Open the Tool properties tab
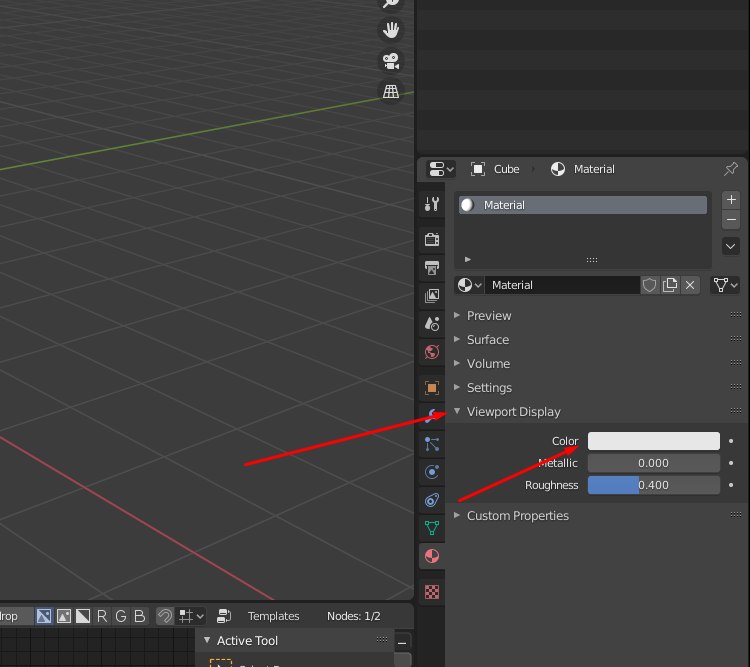This screenshot has height=667, width=750. tap(432, 204)
